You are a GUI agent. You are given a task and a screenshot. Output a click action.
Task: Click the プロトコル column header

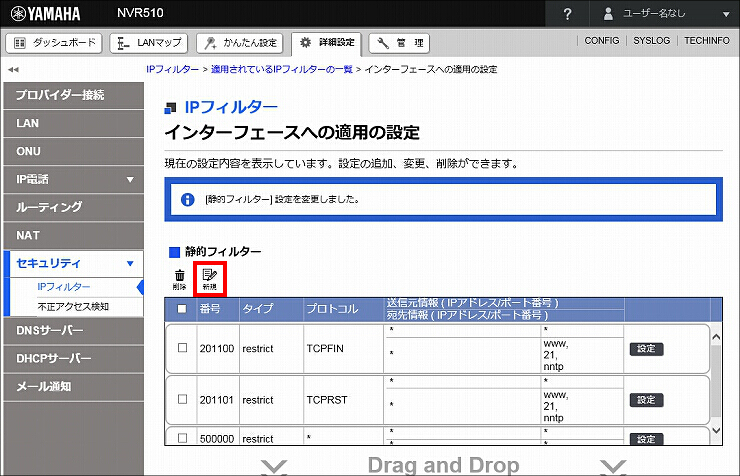pos(332,309)
